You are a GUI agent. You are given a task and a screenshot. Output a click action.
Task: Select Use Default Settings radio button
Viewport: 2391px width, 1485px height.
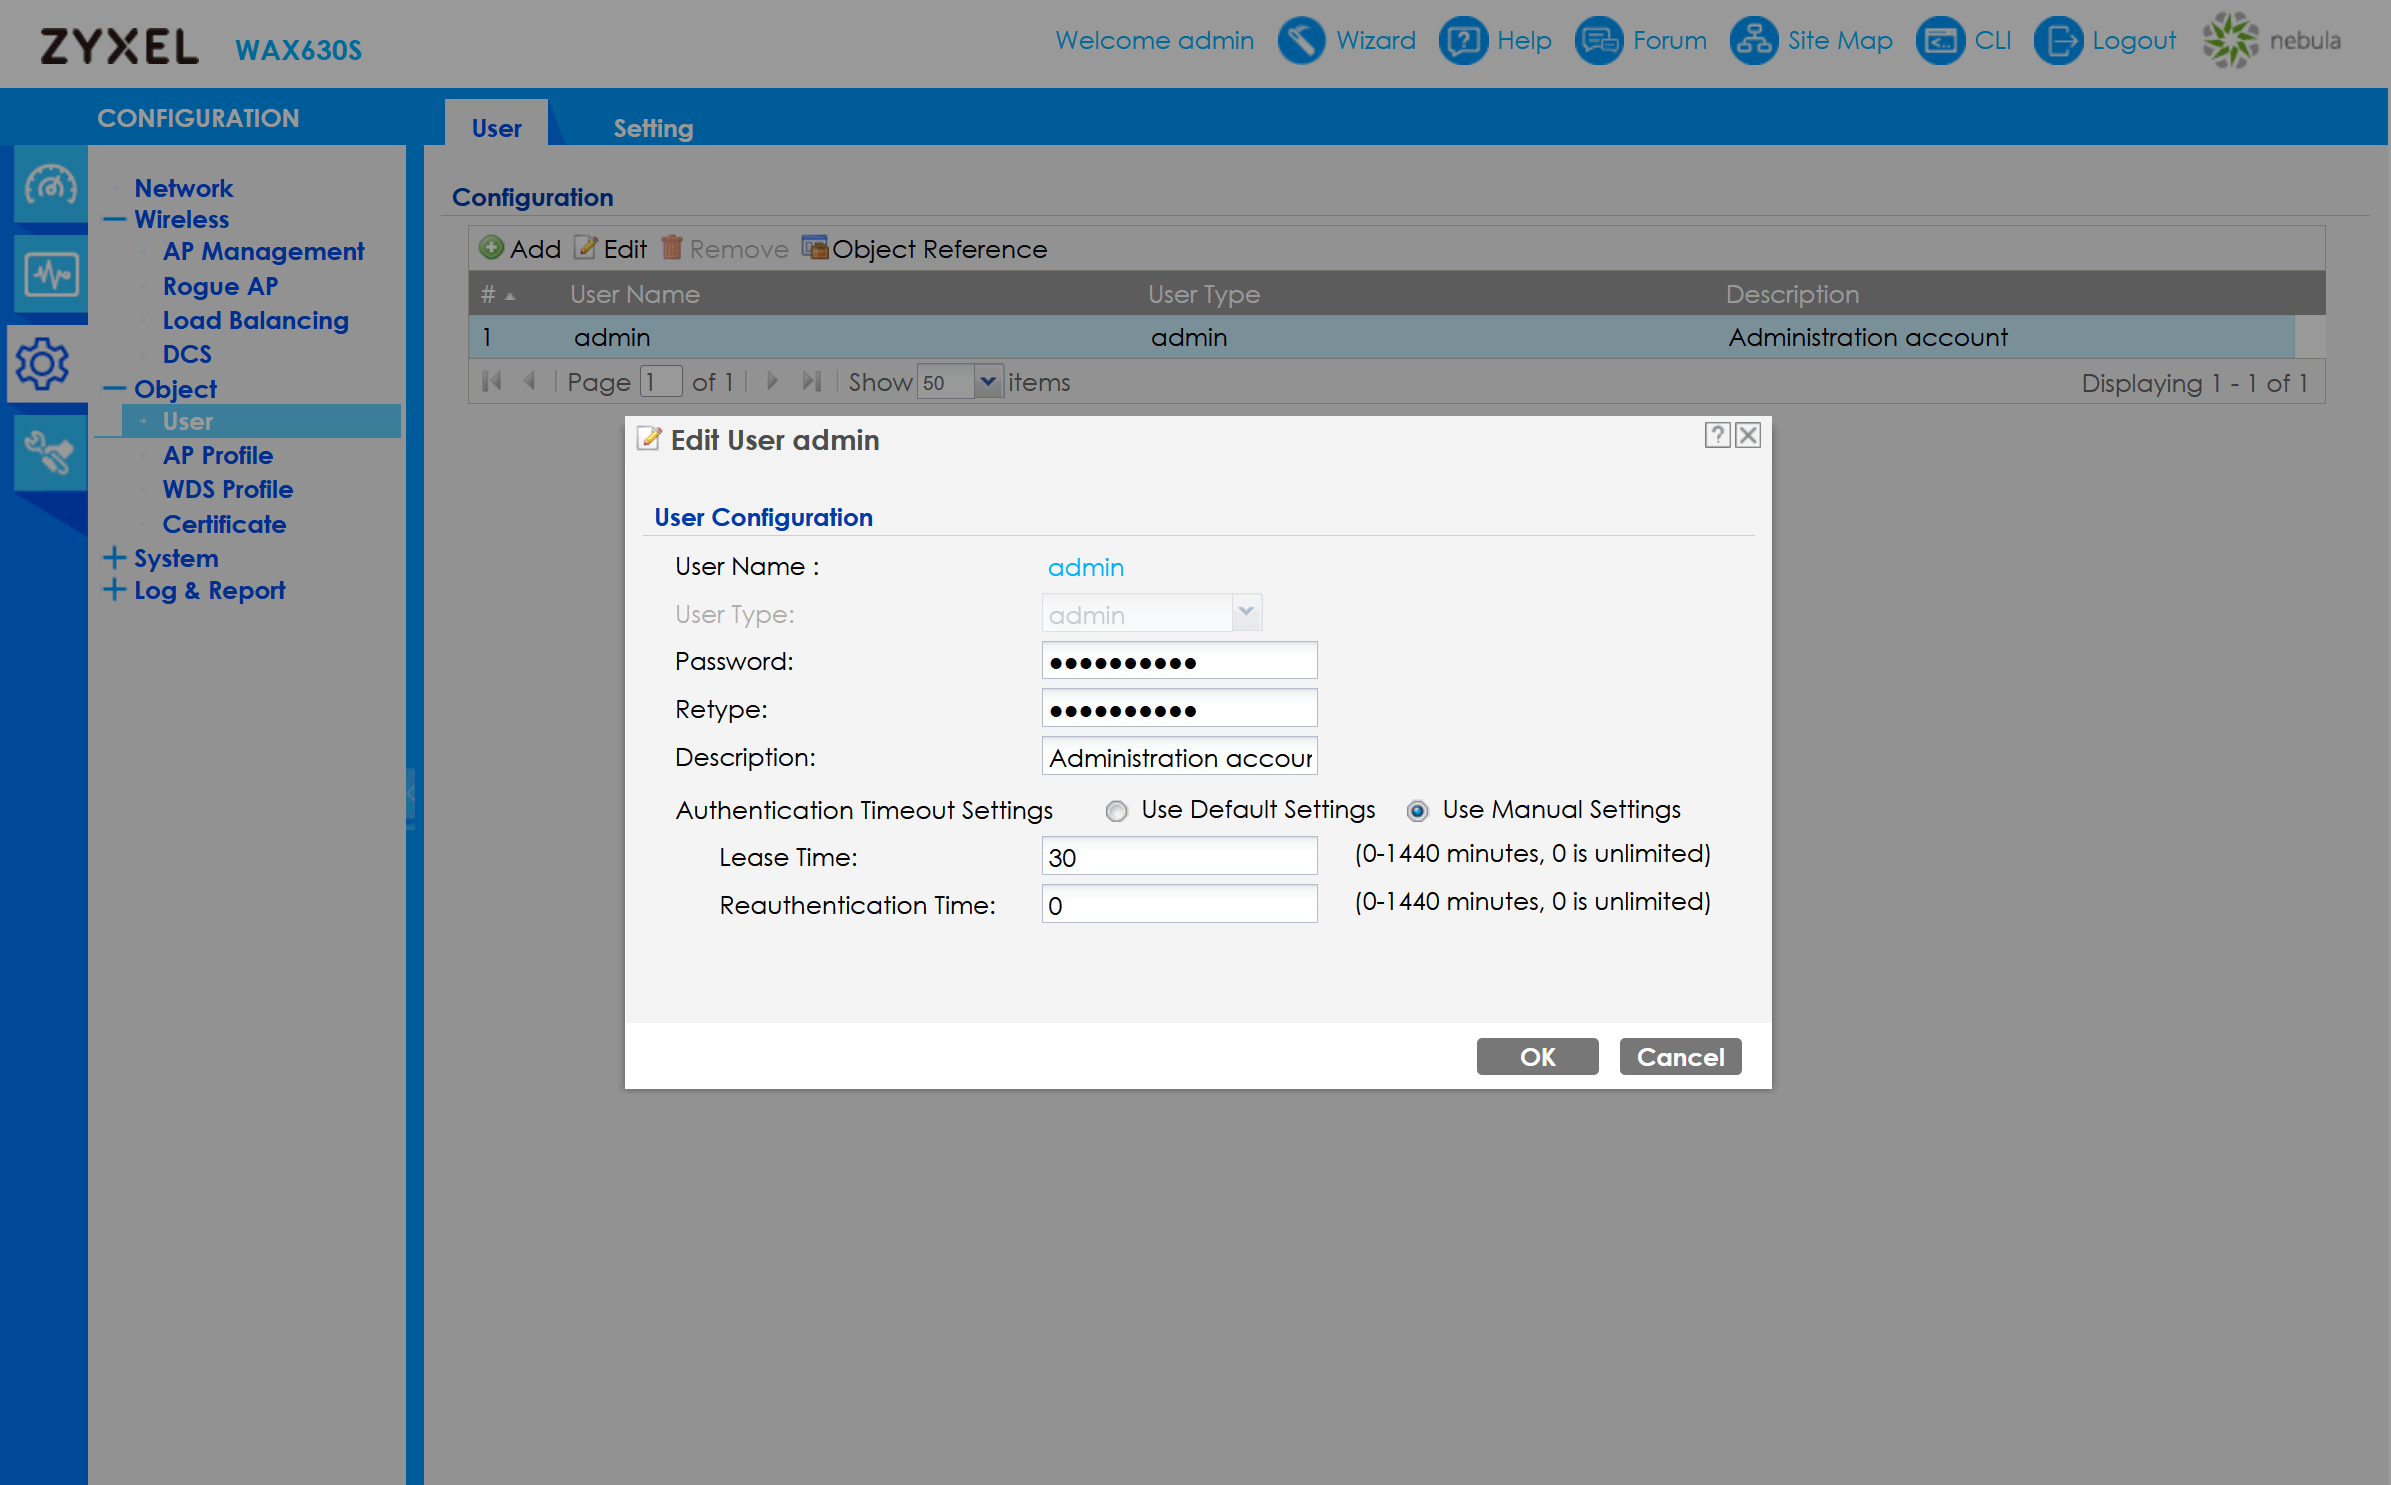[1116, 811]
